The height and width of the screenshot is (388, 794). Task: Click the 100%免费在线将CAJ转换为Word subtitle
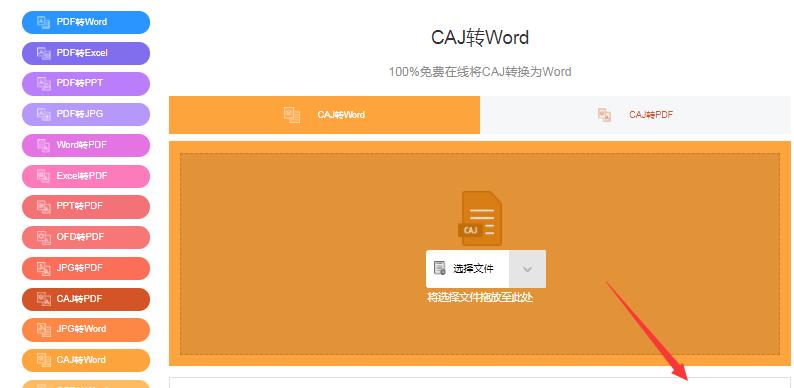coord(480,72)
